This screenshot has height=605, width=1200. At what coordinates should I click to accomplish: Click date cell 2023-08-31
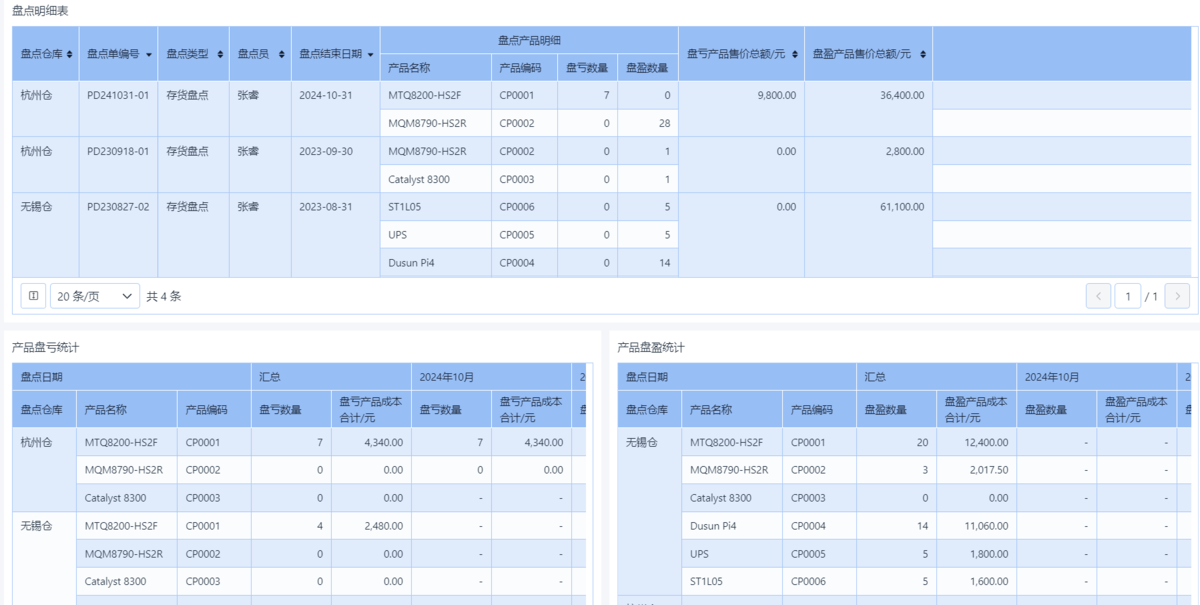click(326, 207)
